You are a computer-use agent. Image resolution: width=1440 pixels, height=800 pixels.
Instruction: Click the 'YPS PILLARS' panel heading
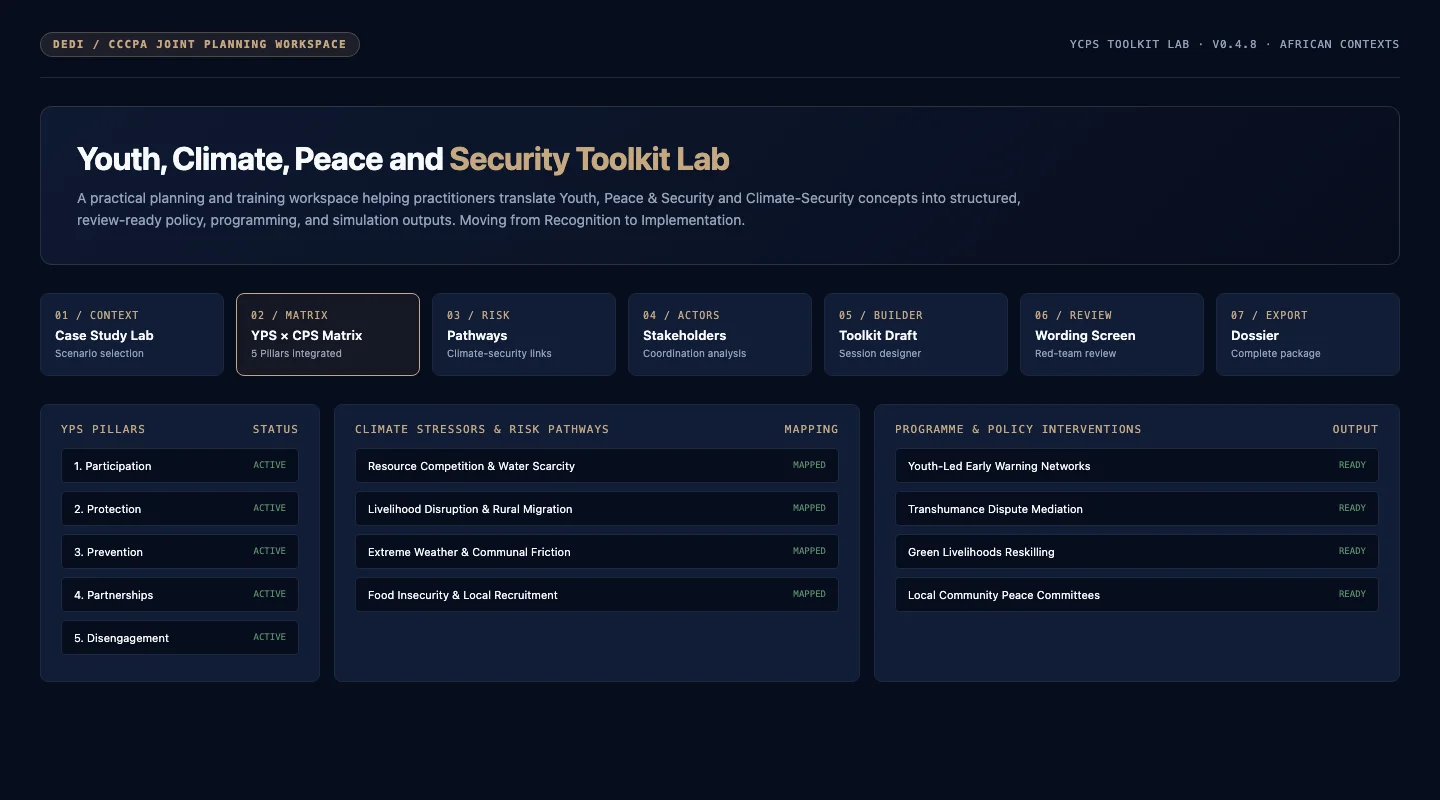tap(103, 429)
